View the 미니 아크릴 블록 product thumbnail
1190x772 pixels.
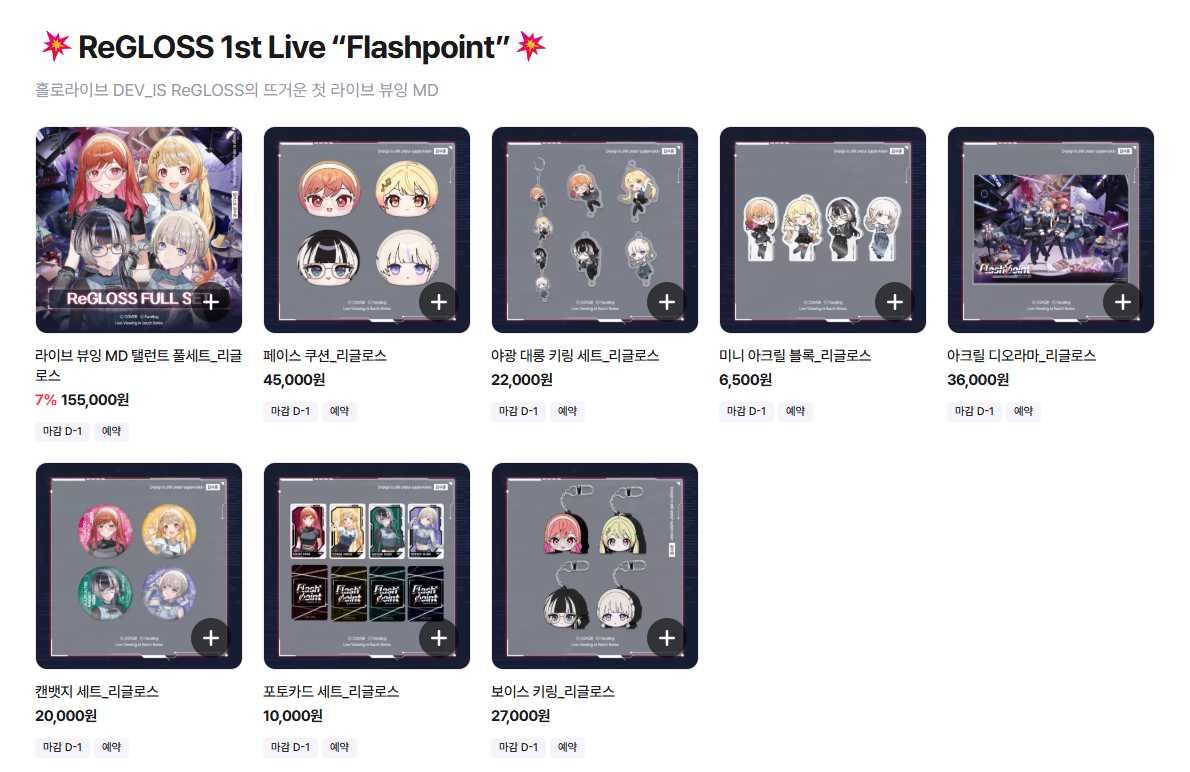point(823,230)
